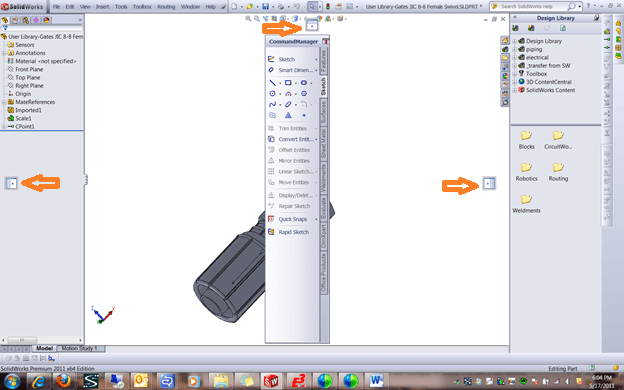The width and height of the screenshot is (624, 390).
Task: Click the Search SolidWorks Help field
Action: click(532, 6)
